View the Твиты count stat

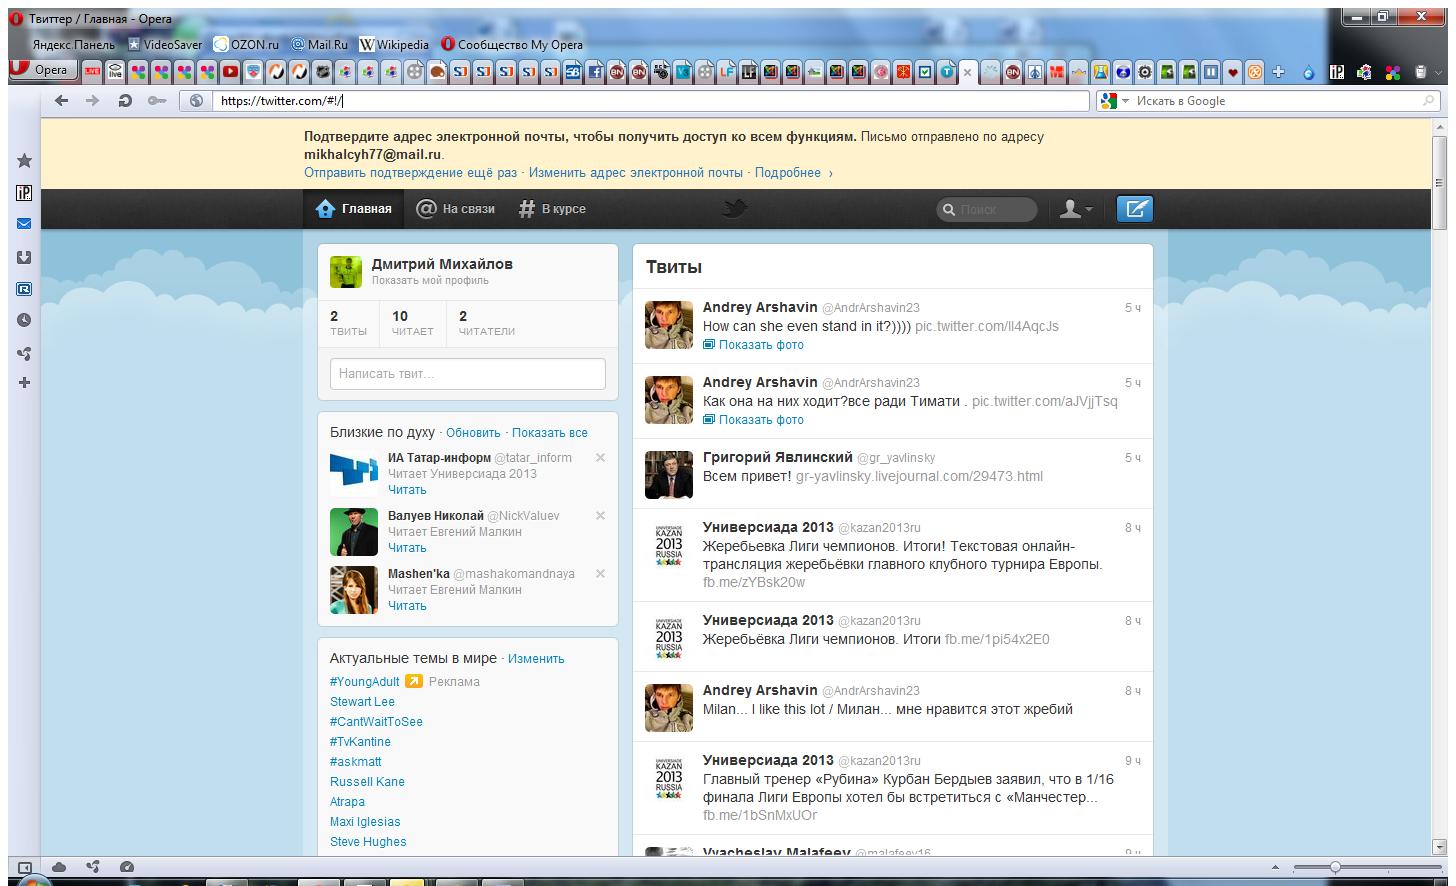[x=348, y=323]
